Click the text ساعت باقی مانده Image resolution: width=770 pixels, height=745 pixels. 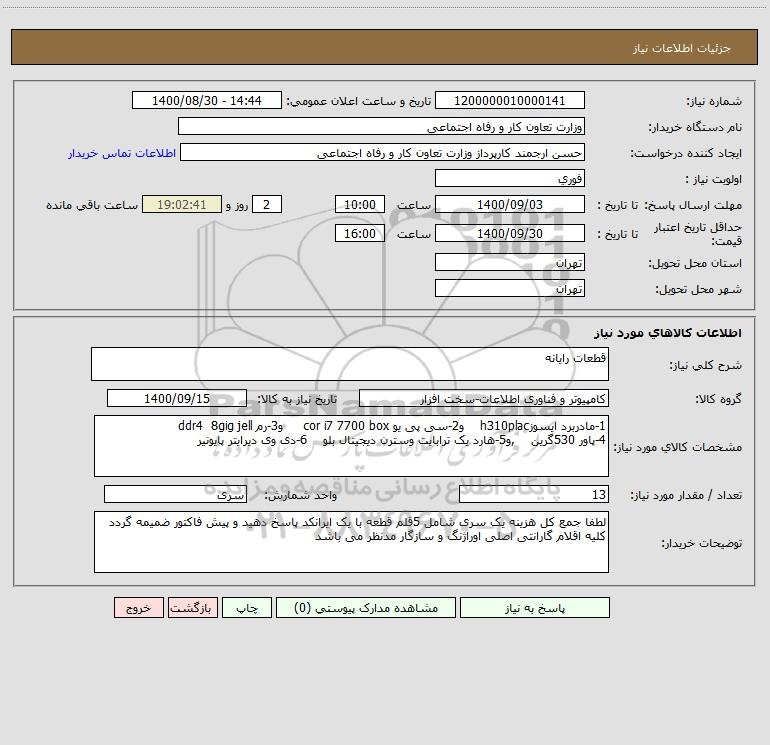point(92,205)
